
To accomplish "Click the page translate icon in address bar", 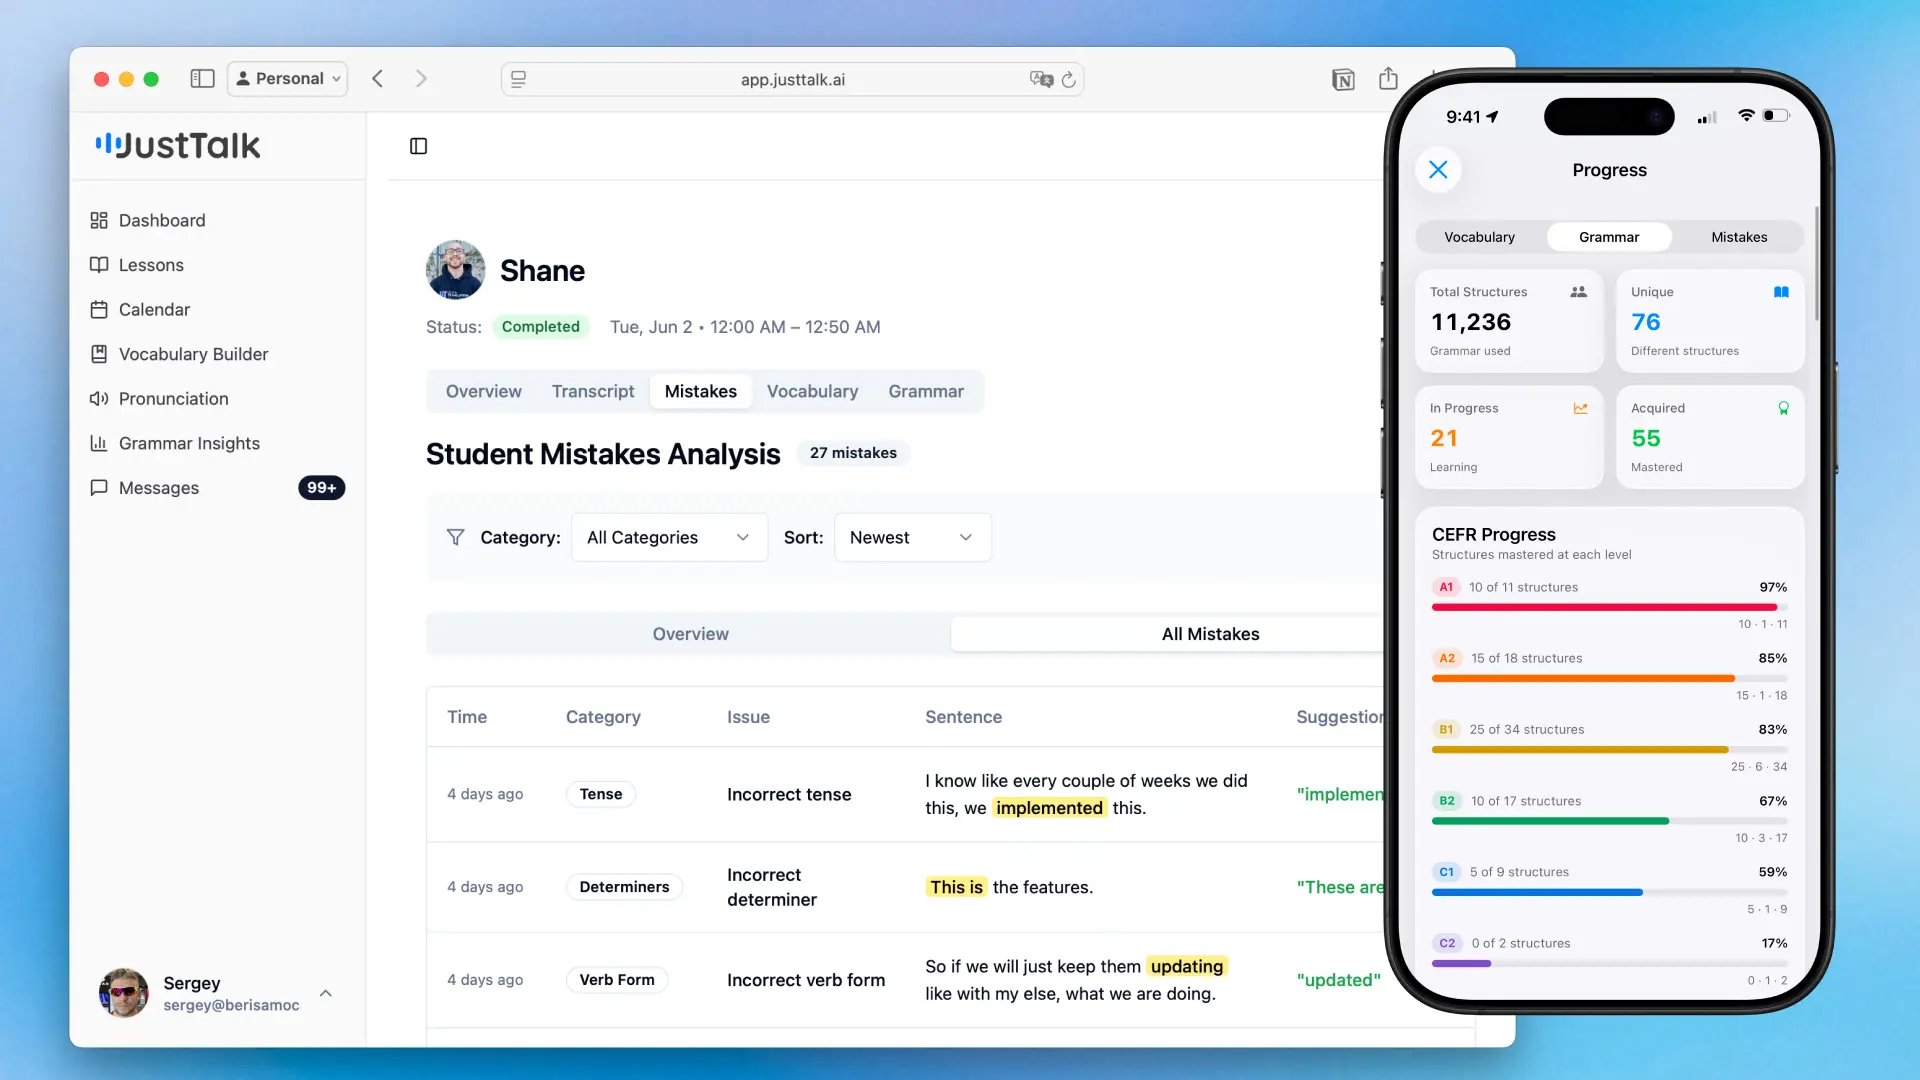I will [1041, 79].
